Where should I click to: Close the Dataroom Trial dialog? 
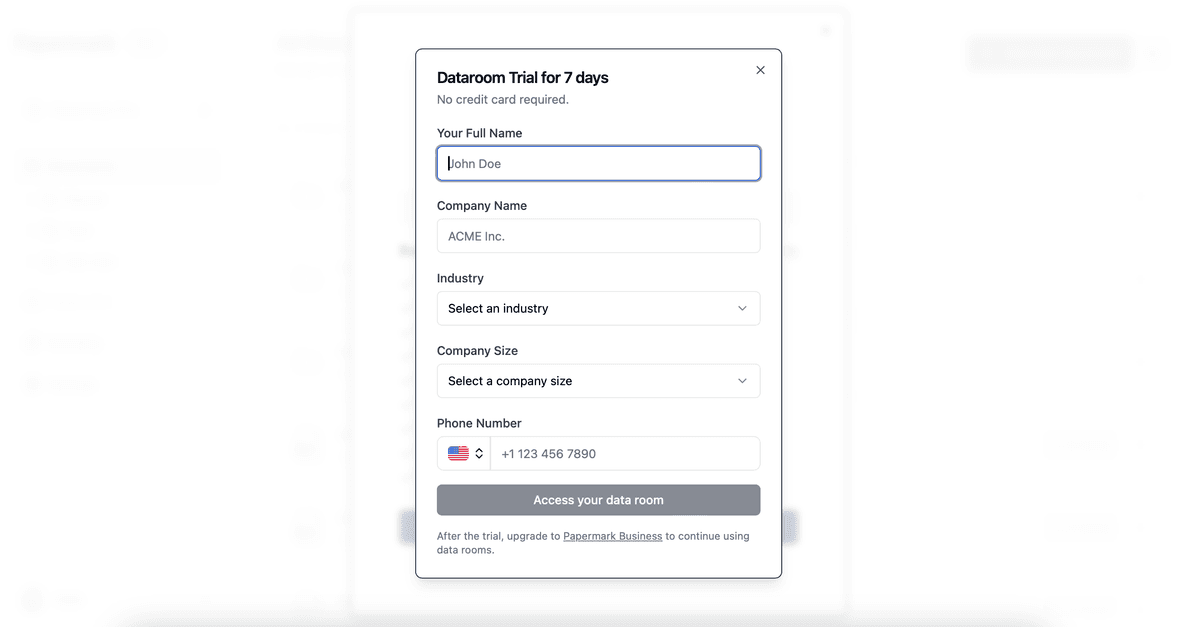point(760,70)
